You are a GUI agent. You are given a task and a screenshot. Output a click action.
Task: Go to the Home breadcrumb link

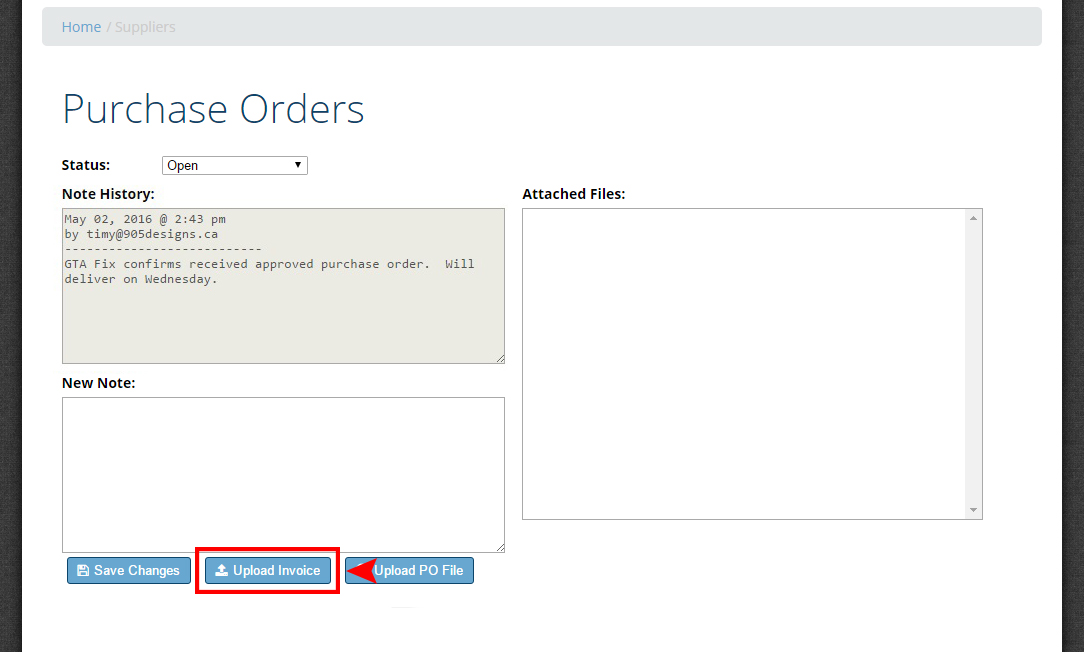[x=81, y=27]
